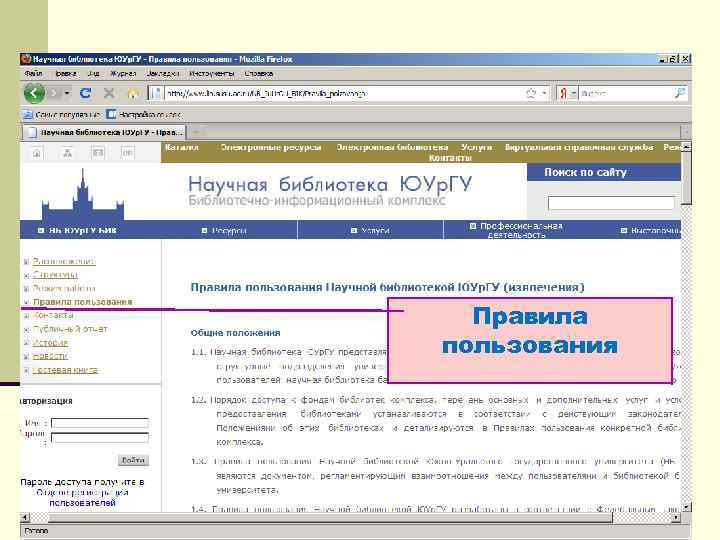Select Правила пользования in sidebar

(83, 302)
